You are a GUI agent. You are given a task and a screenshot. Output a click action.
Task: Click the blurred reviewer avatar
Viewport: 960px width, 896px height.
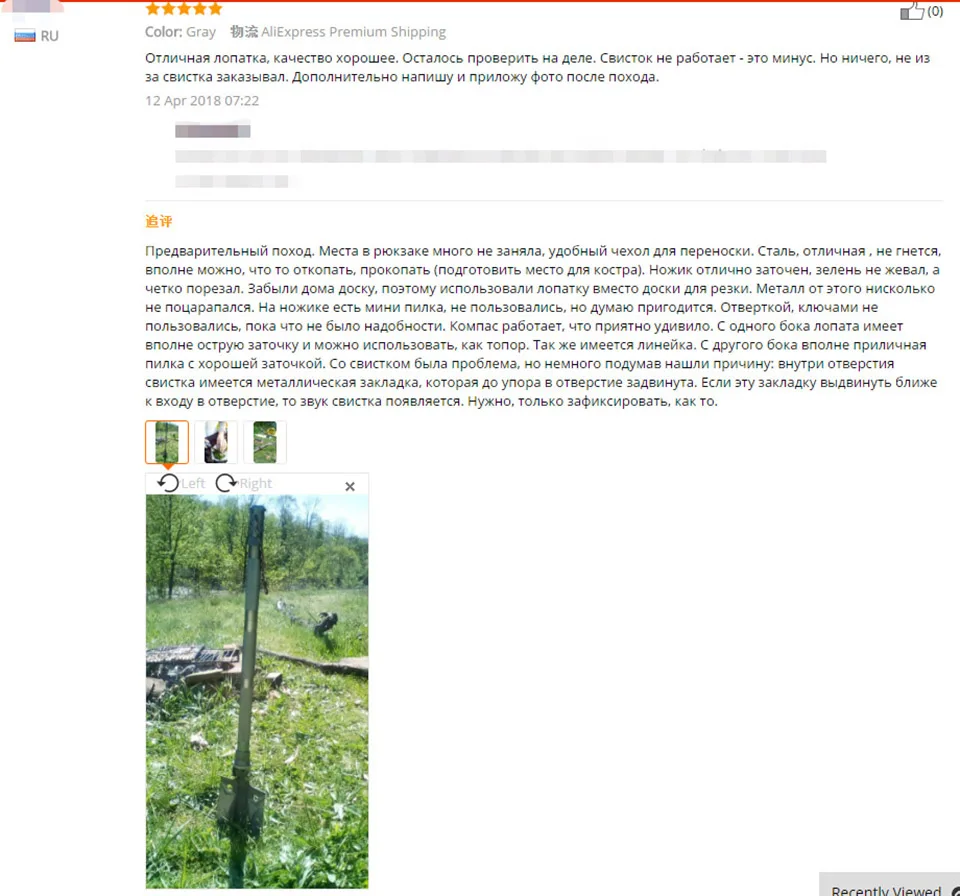31,6
